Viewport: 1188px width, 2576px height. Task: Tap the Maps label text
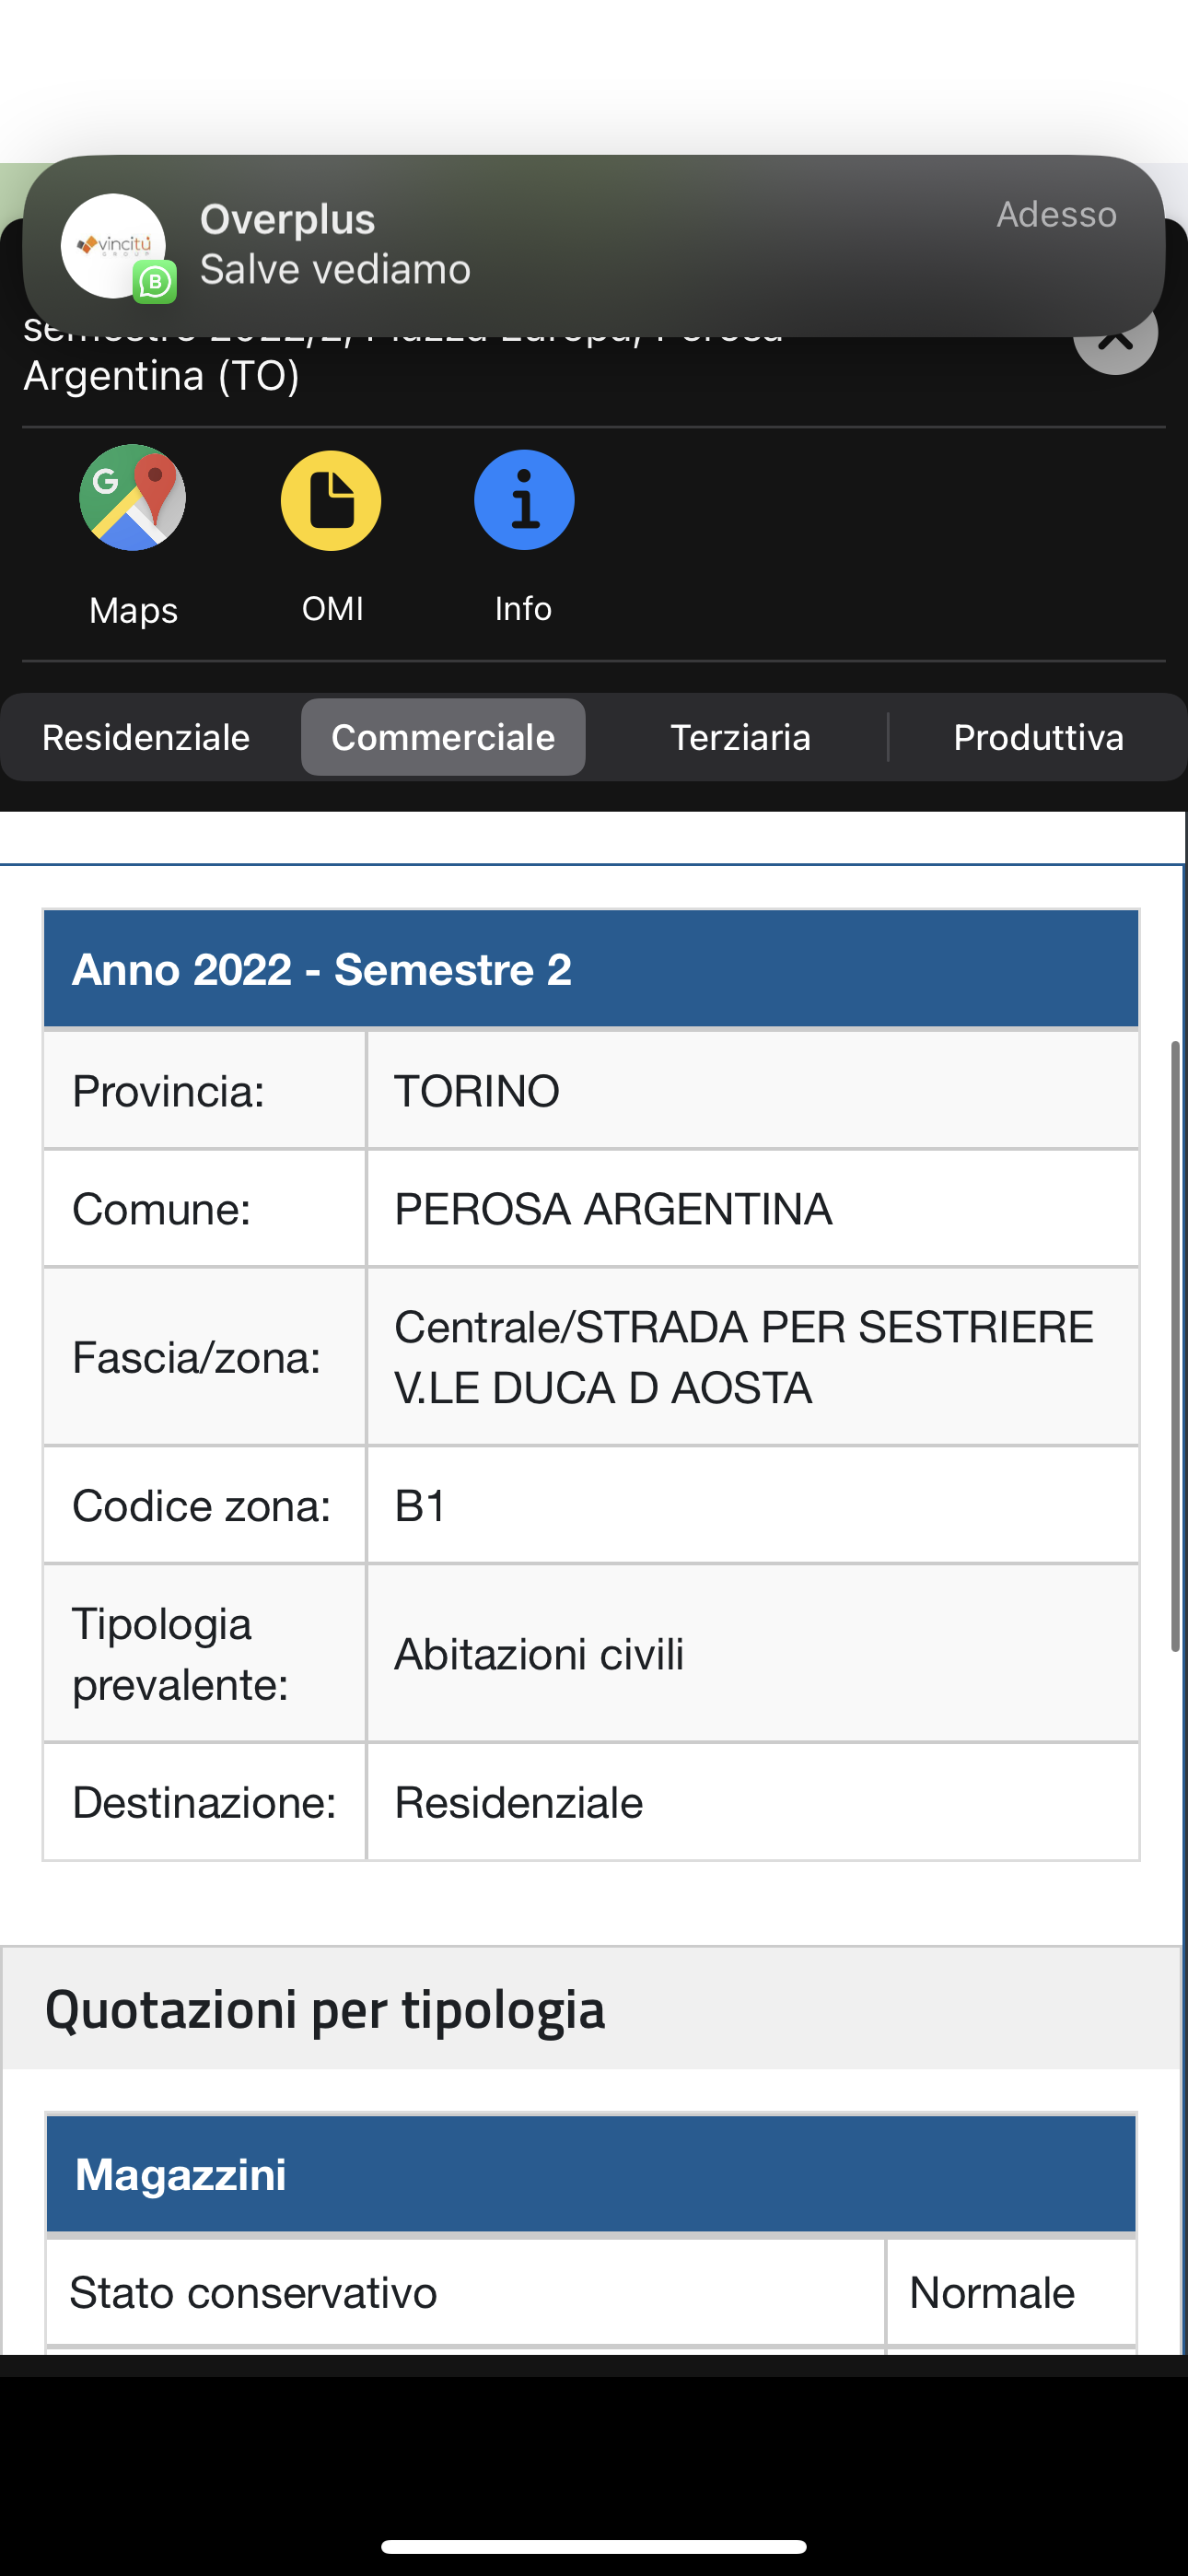pos(133,610)
